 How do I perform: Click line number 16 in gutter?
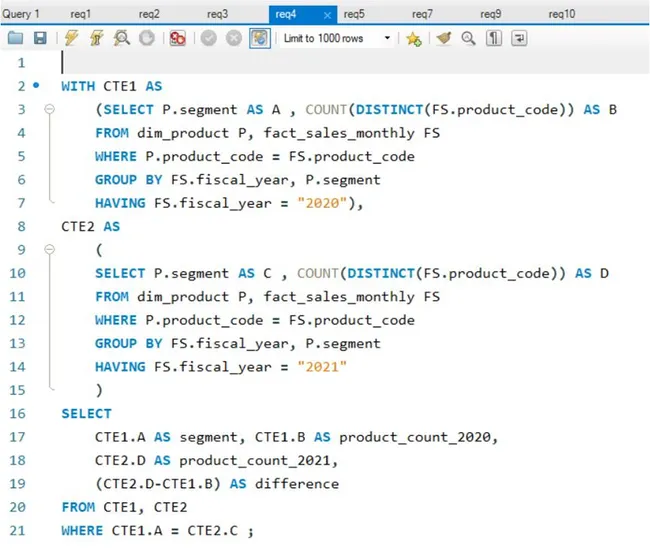17,413
